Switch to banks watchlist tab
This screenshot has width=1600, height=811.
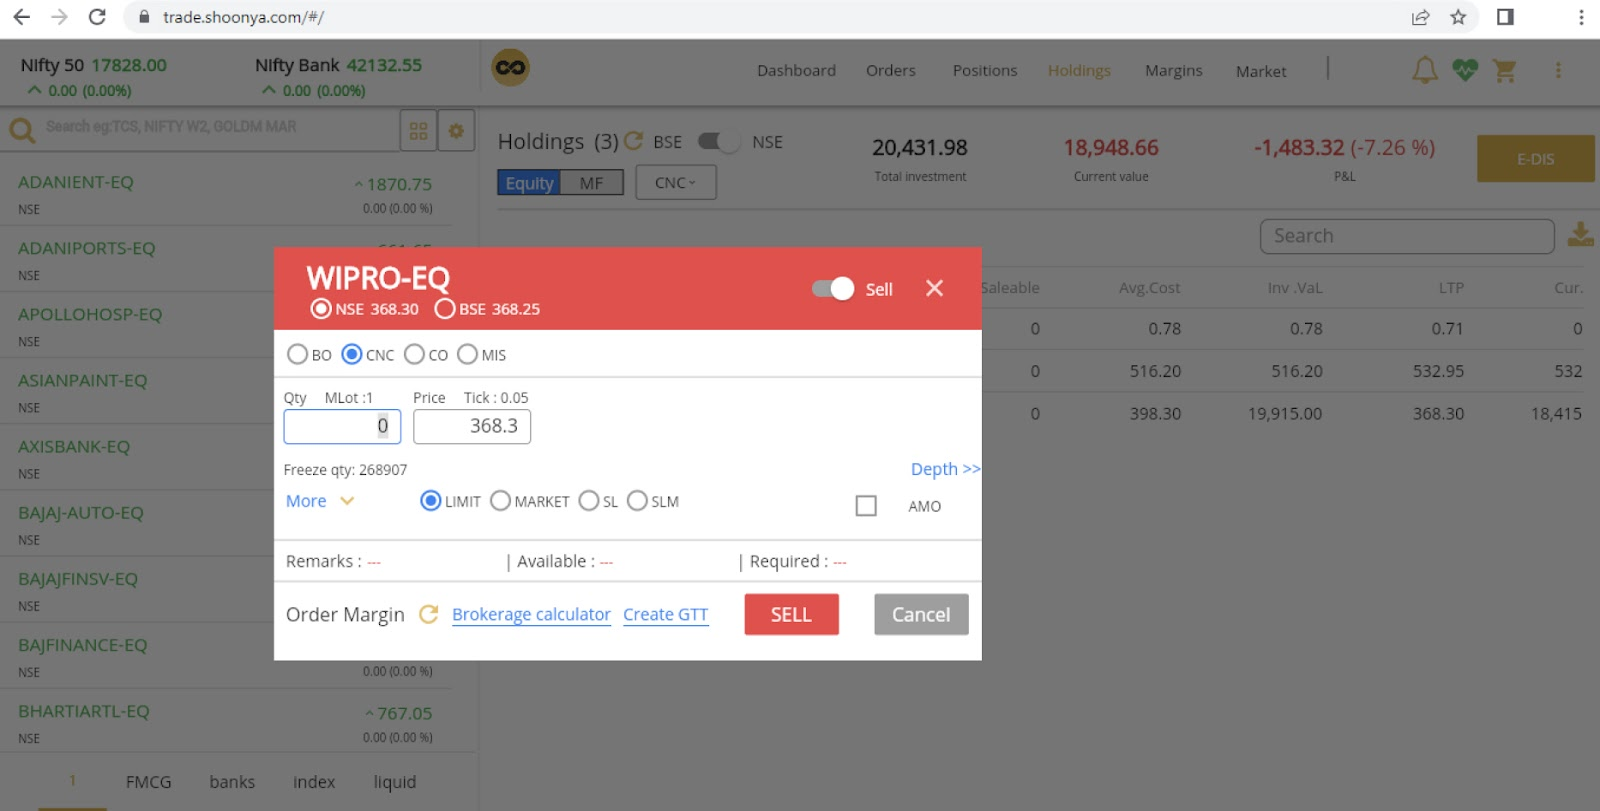pyautogui.click(x=232, y=782)
